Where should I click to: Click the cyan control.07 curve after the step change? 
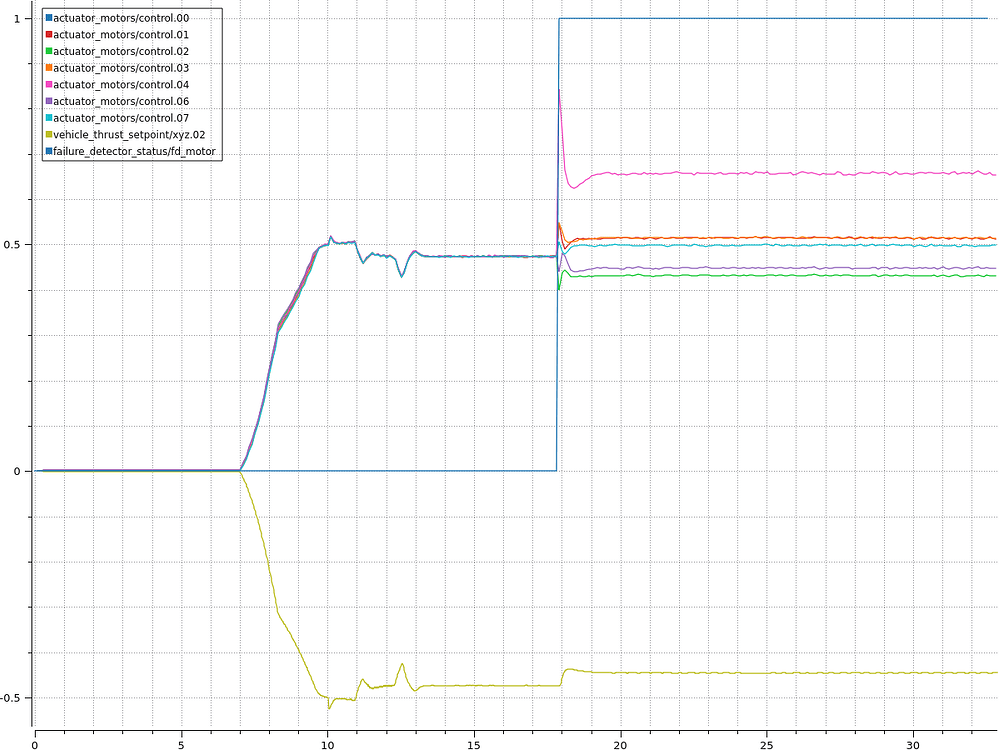[800, 243]
